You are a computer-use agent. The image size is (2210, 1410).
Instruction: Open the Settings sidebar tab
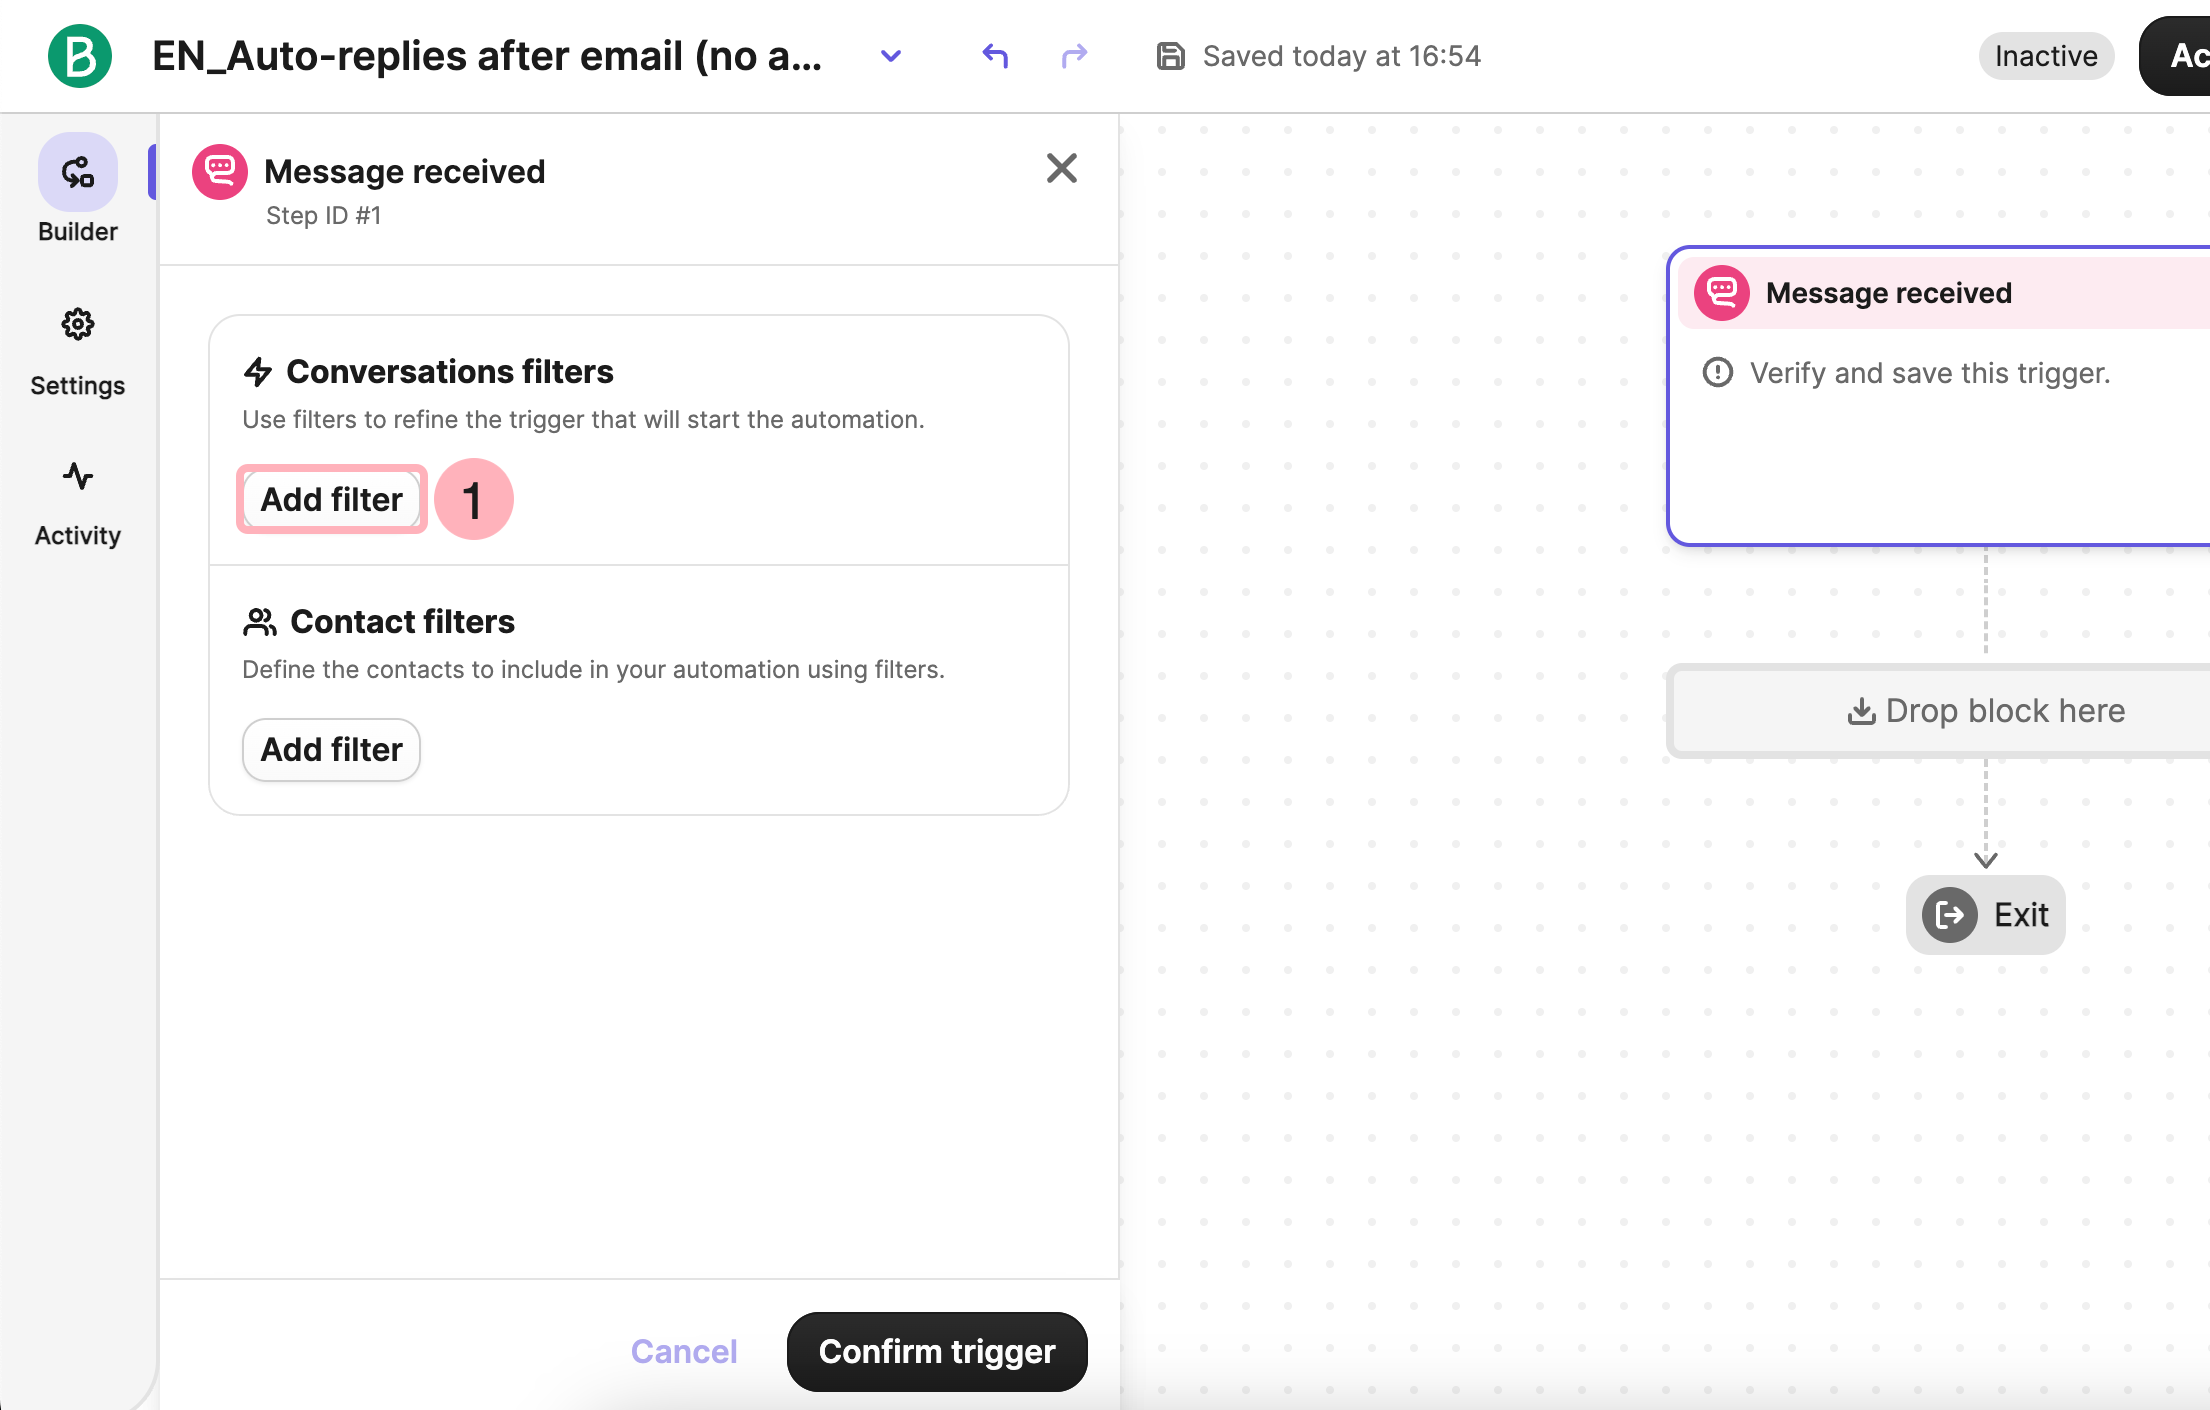click(78, 352)
